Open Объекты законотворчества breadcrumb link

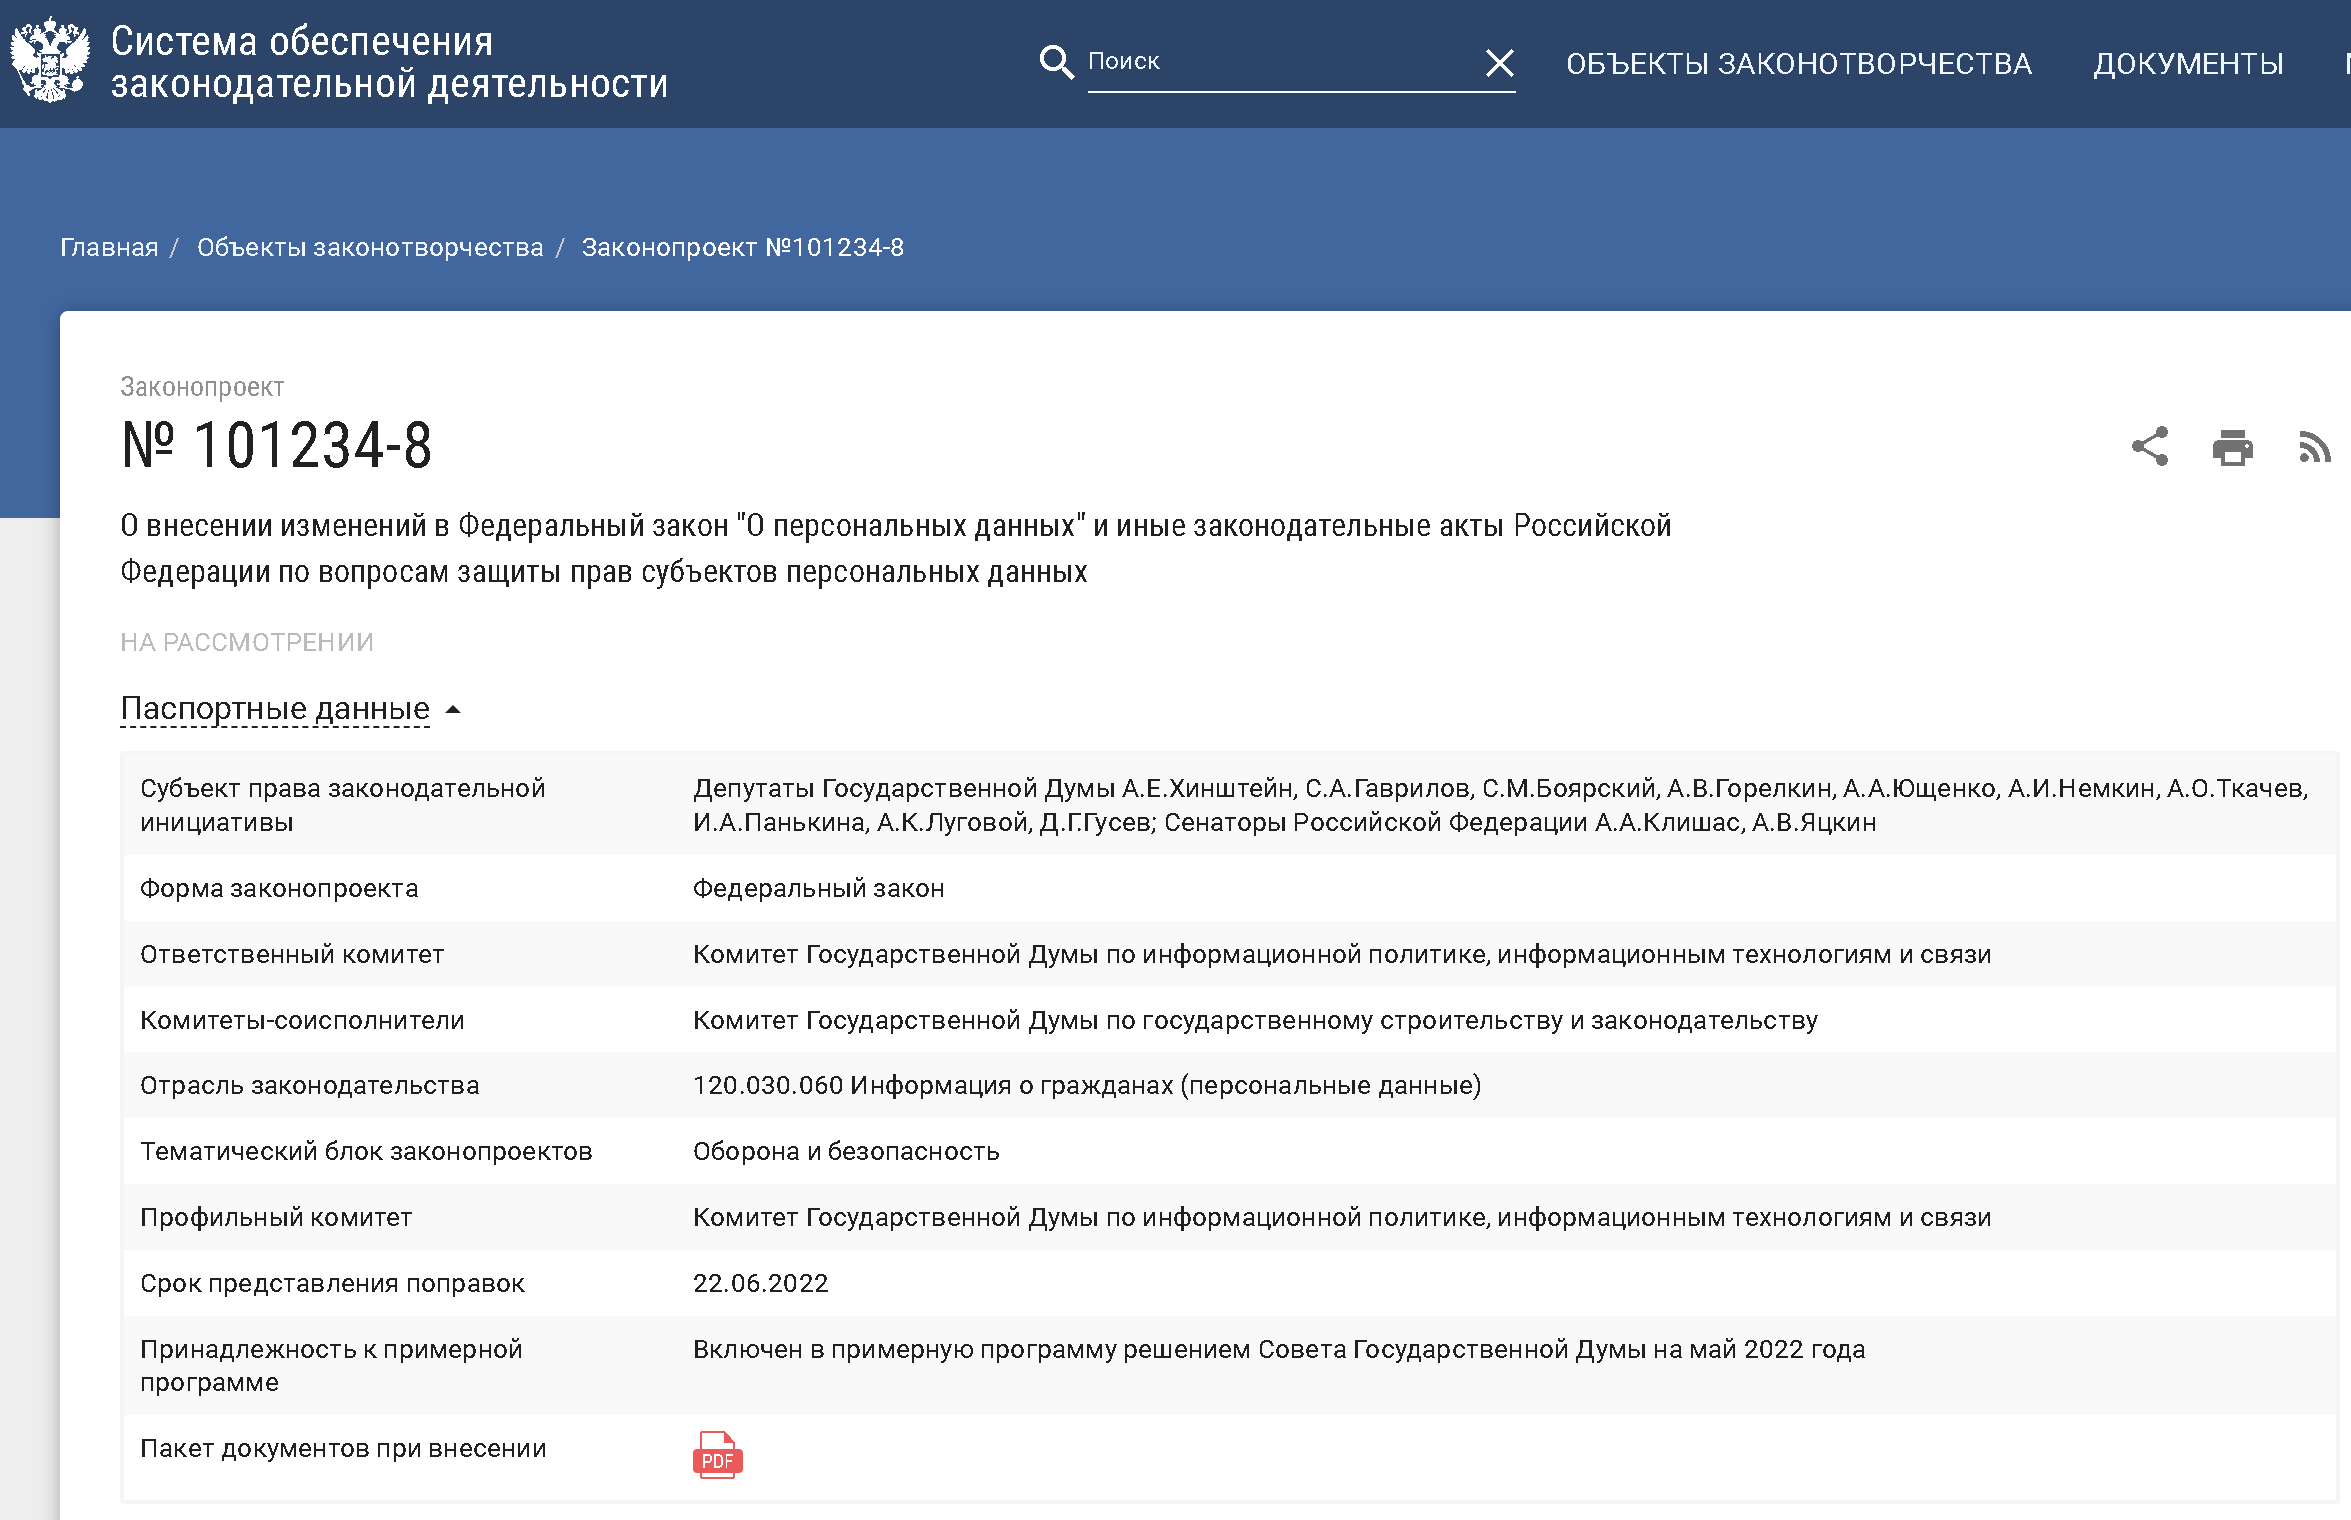point(370,247)
